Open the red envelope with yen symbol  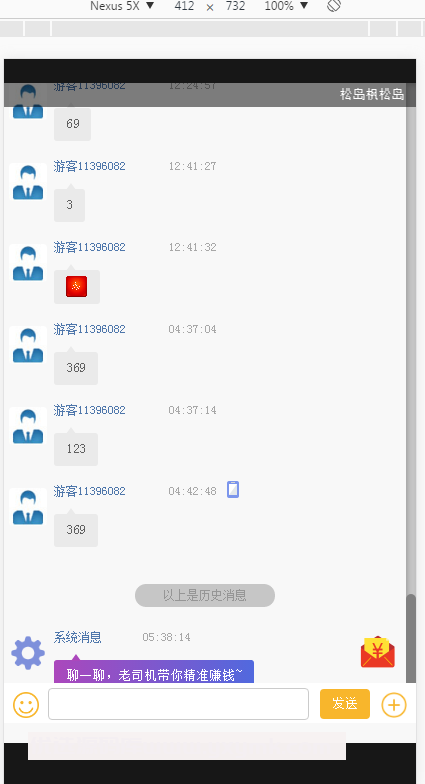point(378,652)
